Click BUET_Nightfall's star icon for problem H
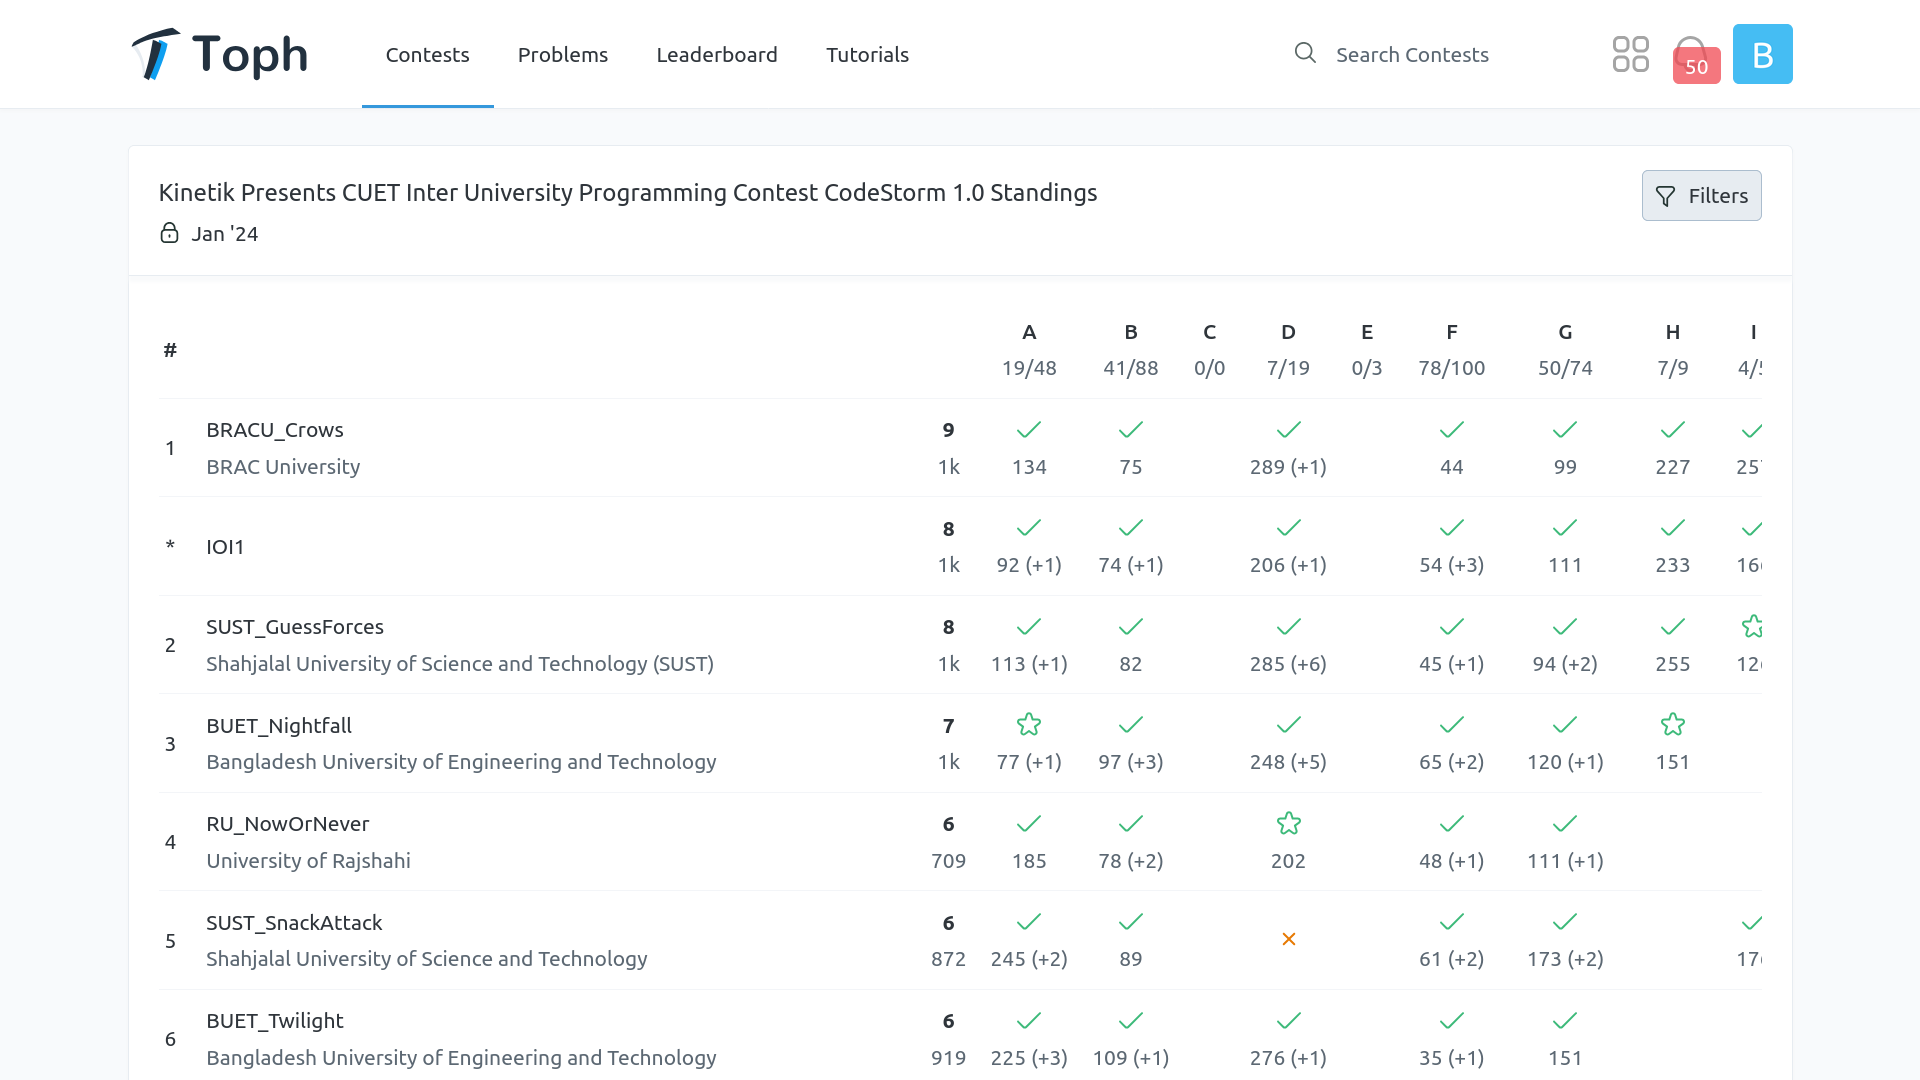This screenshot has width=1920, height=1080. click(1672, 725)
